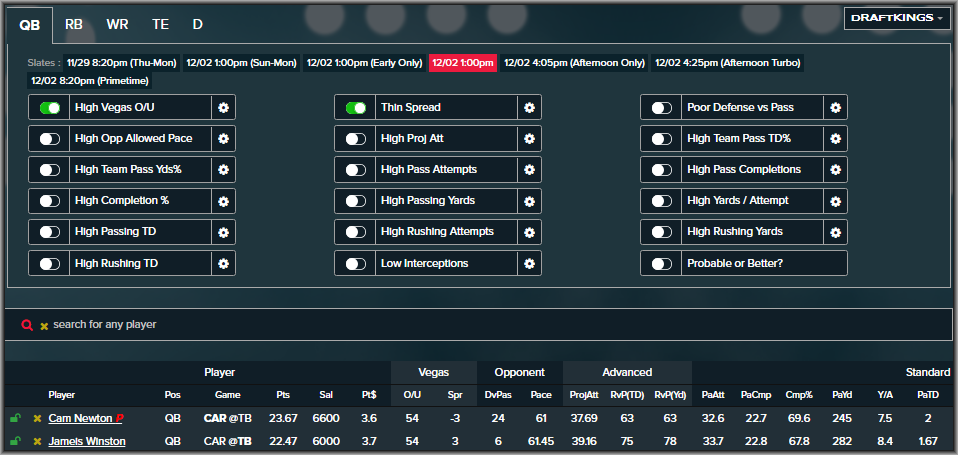Viewport: 958px width, 455px height.
Task: Open settings gear for High Opp Allowed Pace
Action: pyautogui.click(x=224, y=139)
